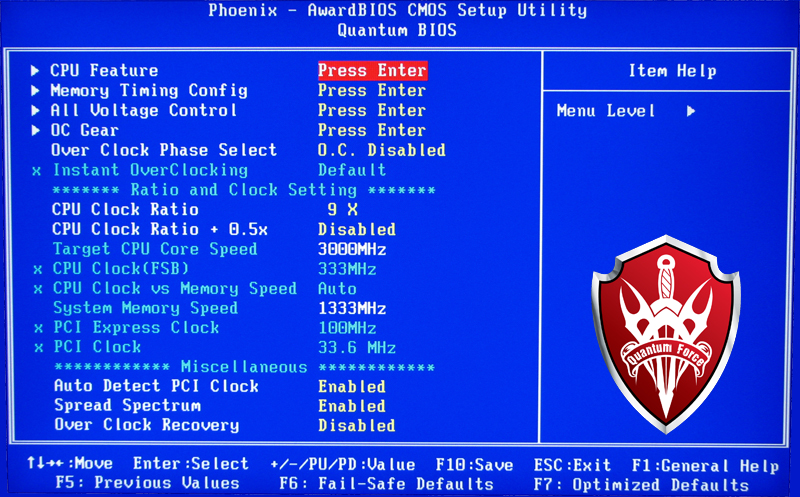The width and height of the screenshot is (800, 497).
Task: Click the x marker beside CPU Clock(FSB)
Action: pyautogui.click(x=38, y=270)
